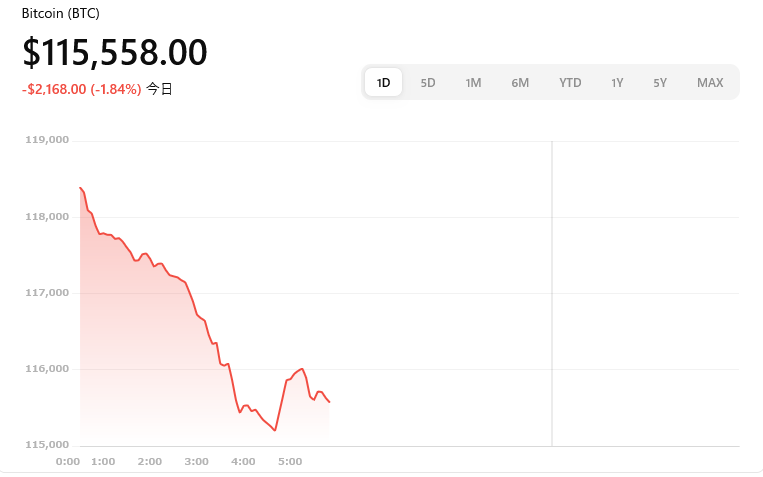Viewport: 763px width, 477px height.
Task: Click the chart line's starting peak
Action: coord(80,188)
